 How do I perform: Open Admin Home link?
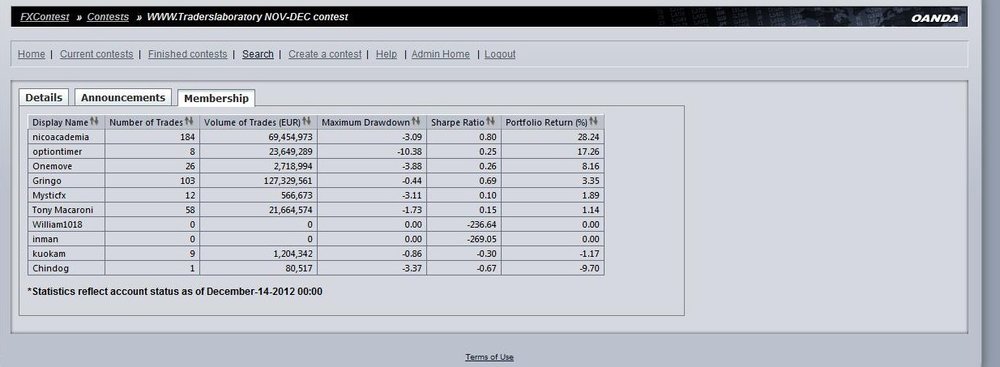pyautogui.click(x=441, y=54)
